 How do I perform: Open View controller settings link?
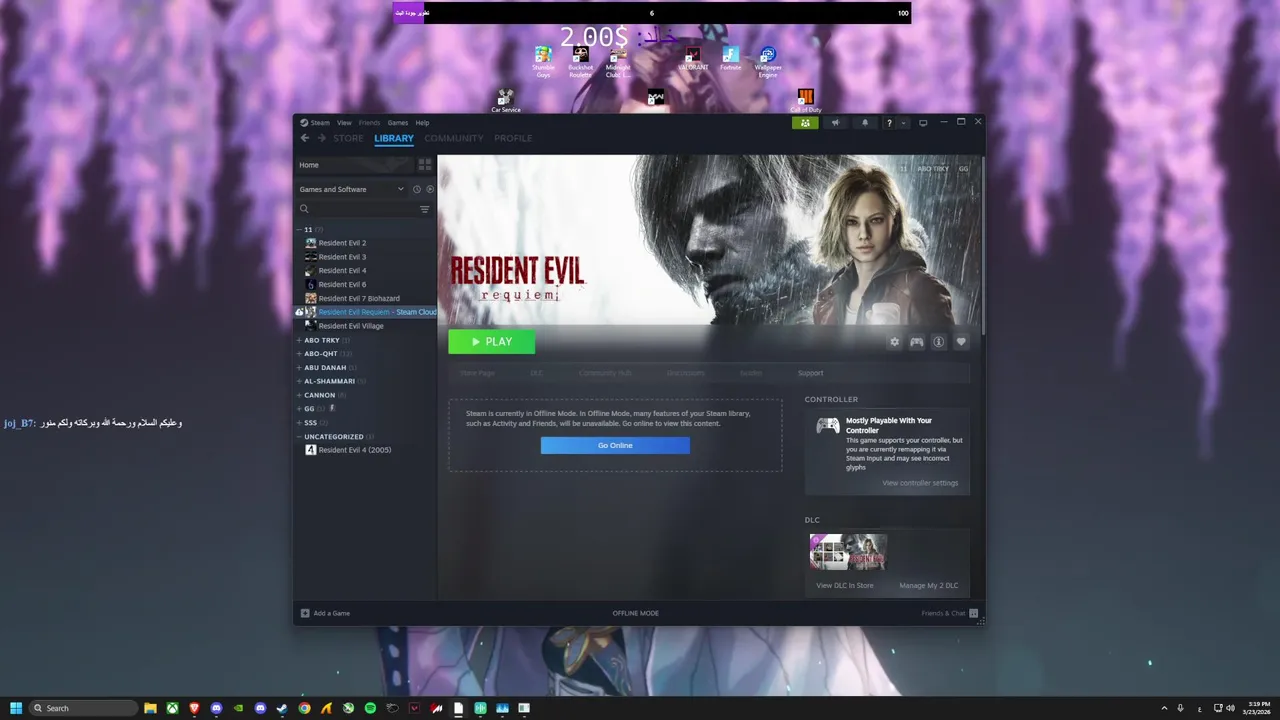click(x=920, y=483)
